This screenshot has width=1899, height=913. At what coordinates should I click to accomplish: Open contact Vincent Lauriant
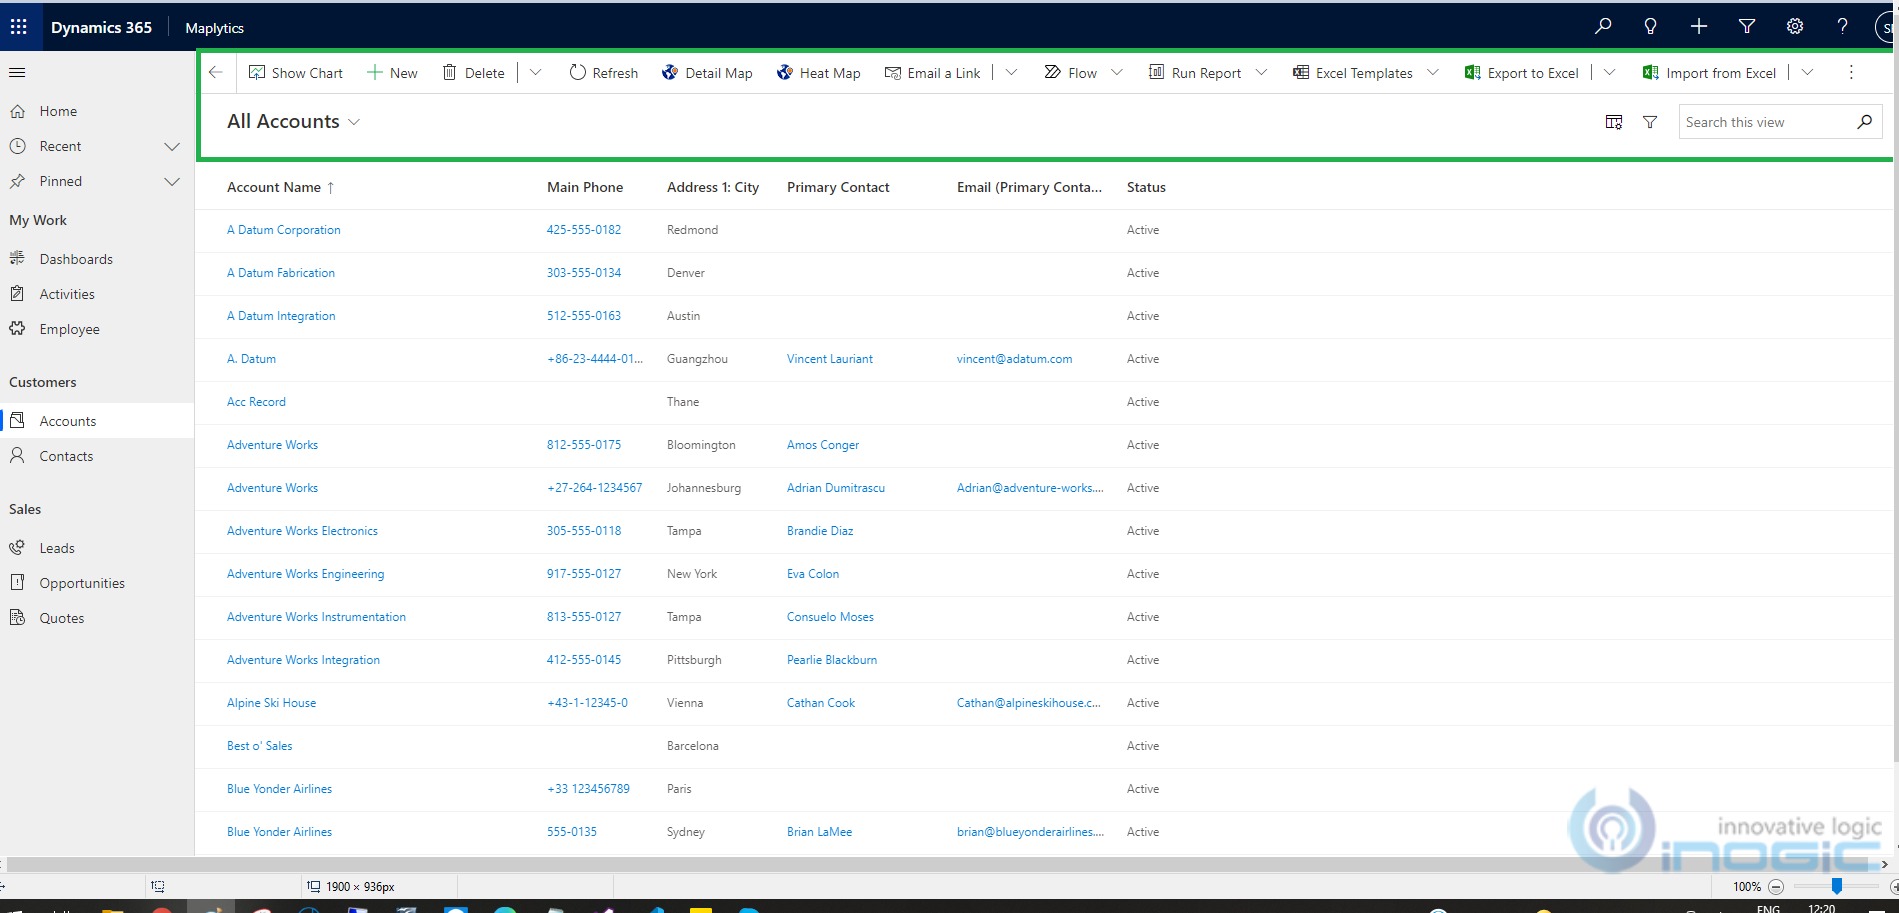click(830, 359)
